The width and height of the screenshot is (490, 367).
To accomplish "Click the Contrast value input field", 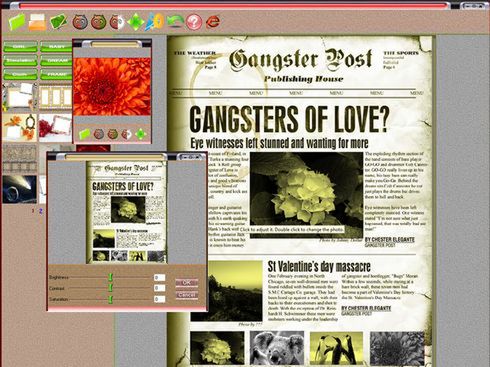I will coord(159,288).
